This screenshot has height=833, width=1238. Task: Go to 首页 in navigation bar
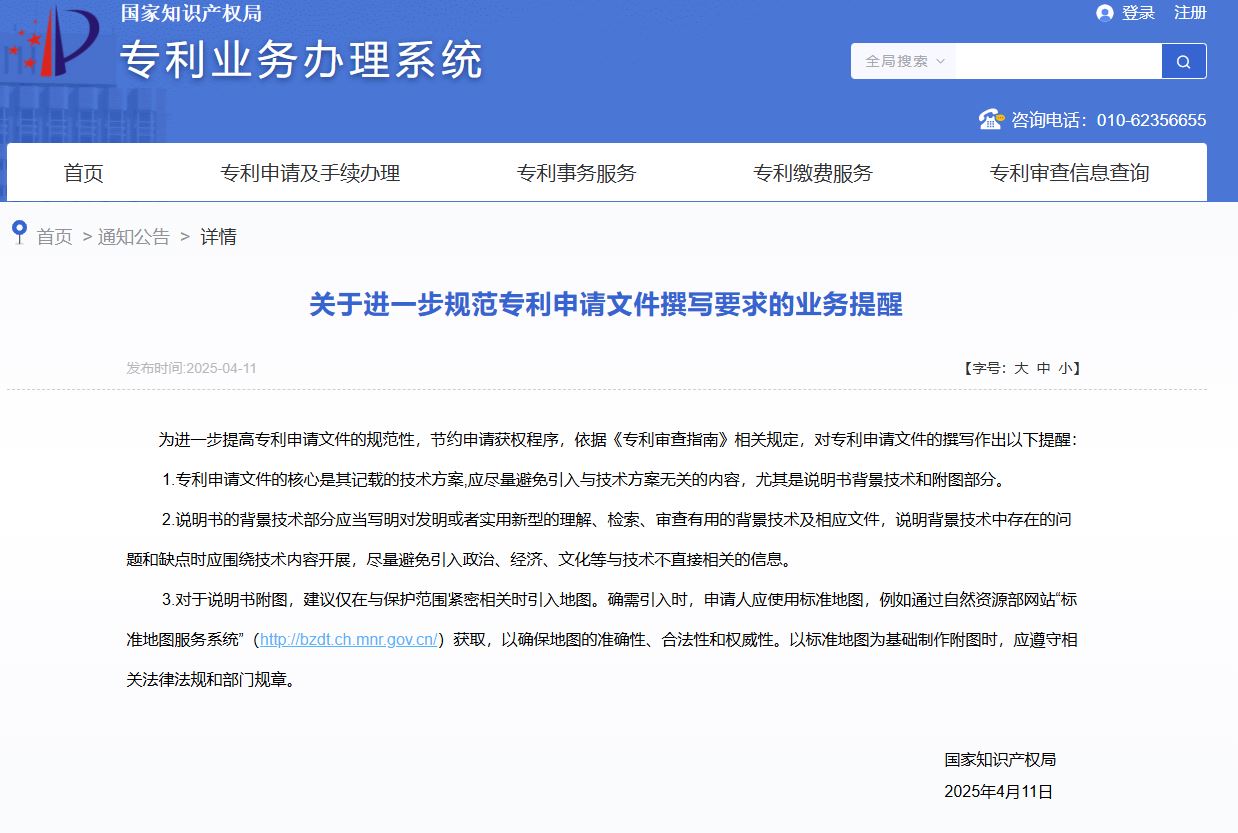(x=84, y=173)
